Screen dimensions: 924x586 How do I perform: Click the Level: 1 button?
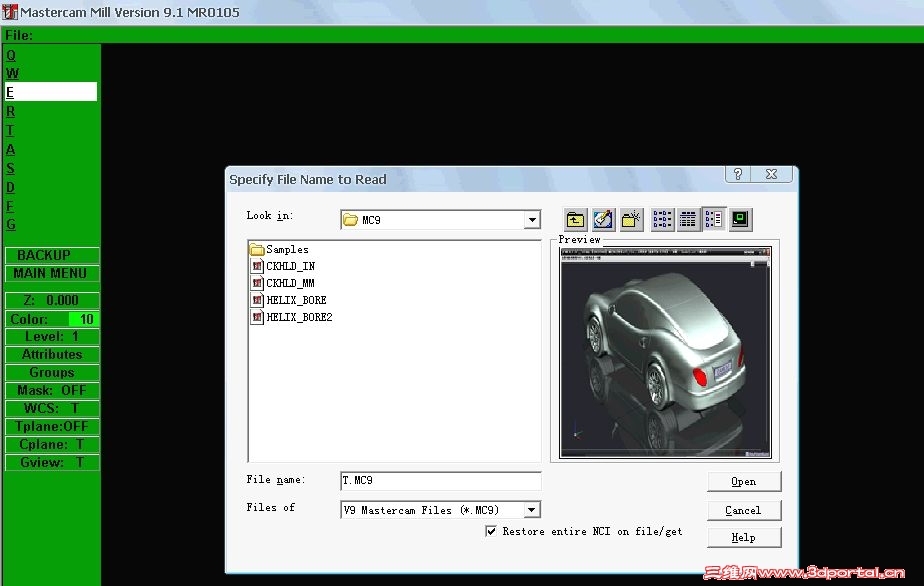pyautogui.click(x=52, y=337)
